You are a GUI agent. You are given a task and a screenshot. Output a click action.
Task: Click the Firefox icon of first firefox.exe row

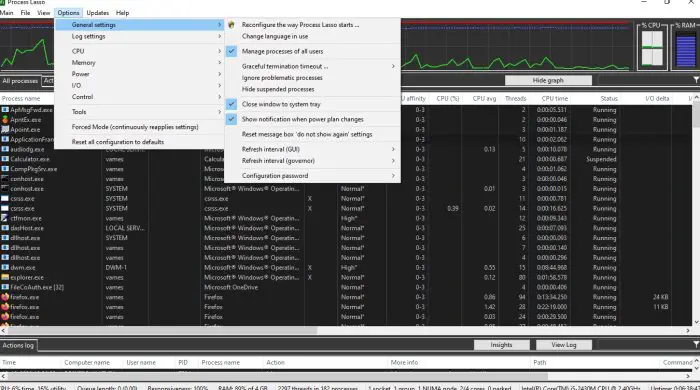click(x=5, y=297)
